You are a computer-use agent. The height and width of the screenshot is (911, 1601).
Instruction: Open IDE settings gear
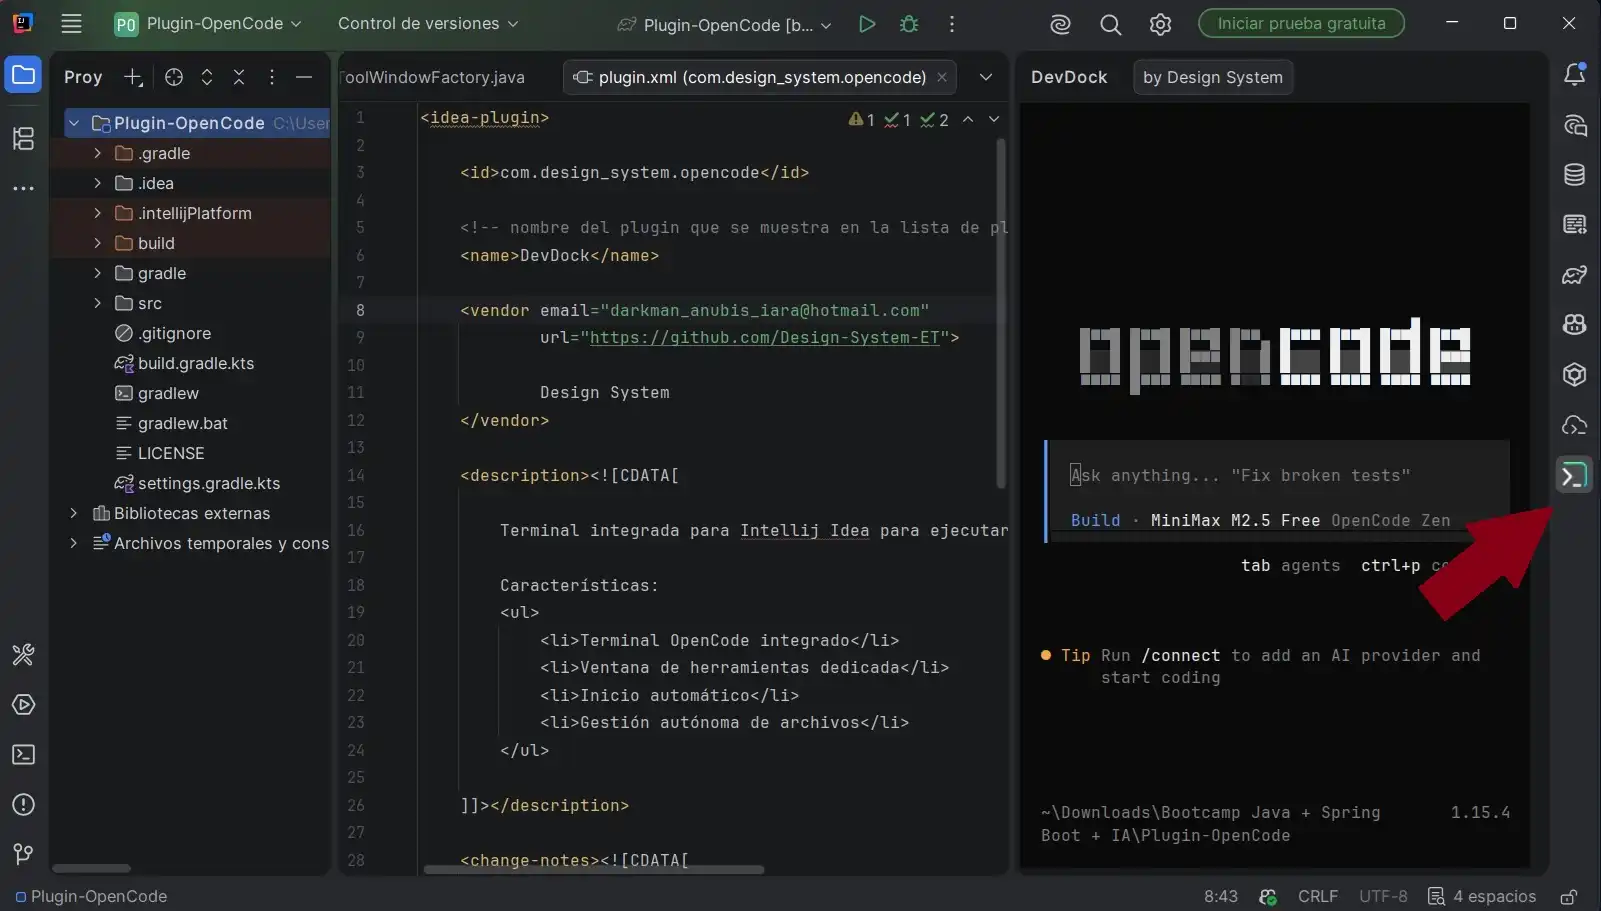tap(1160, 24)
